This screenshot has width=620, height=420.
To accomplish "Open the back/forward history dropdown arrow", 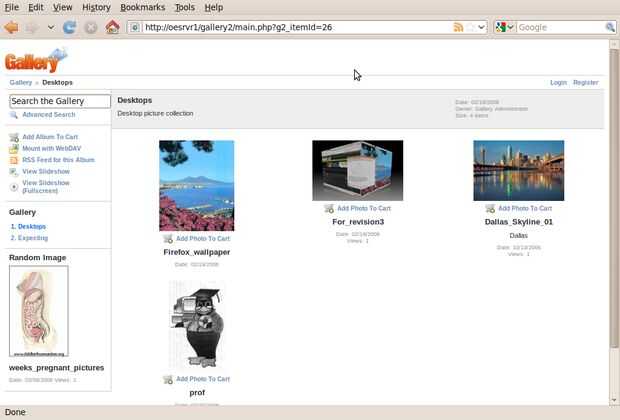I will point(51,27).
